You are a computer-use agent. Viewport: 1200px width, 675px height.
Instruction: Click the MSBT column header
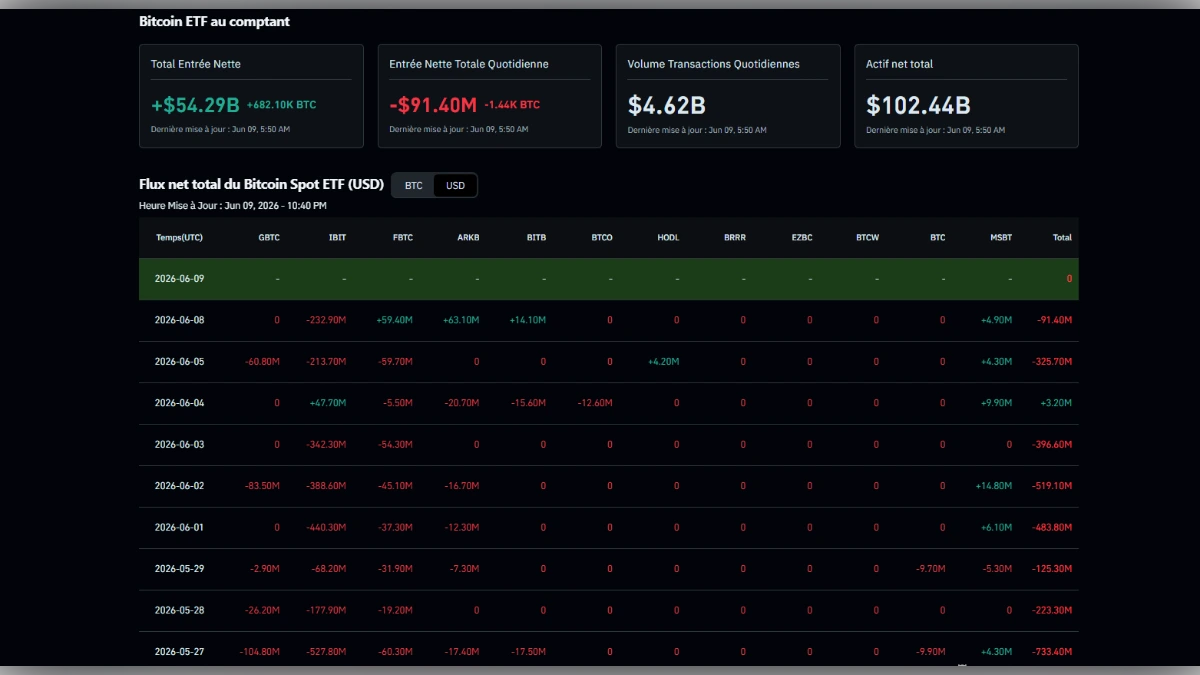(x=1001, y=238)
